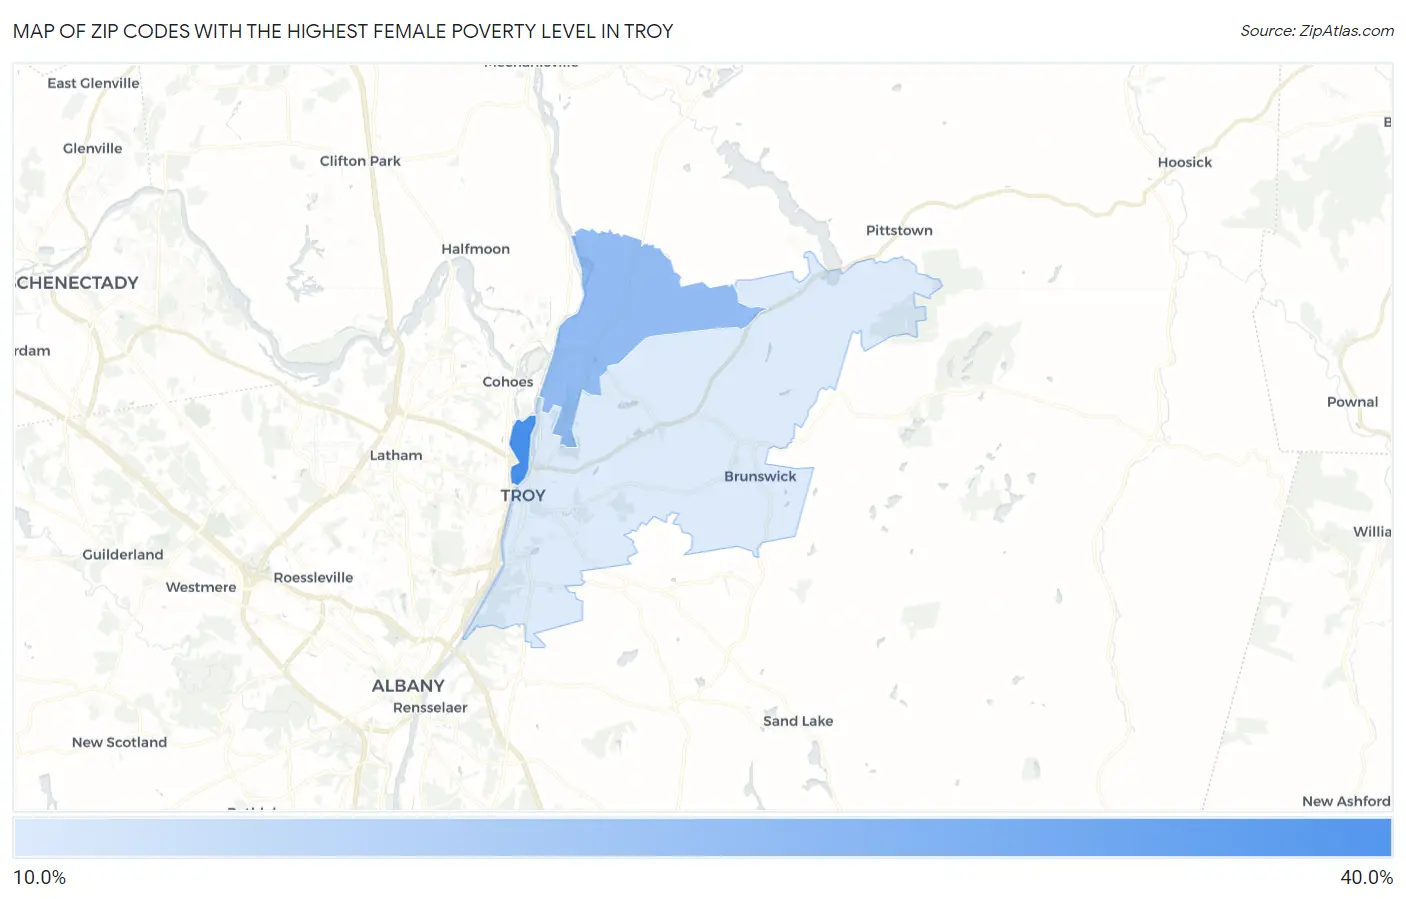Click the Guilderland label
Viewport: 1406px width, 899px height.
[123, 555]
